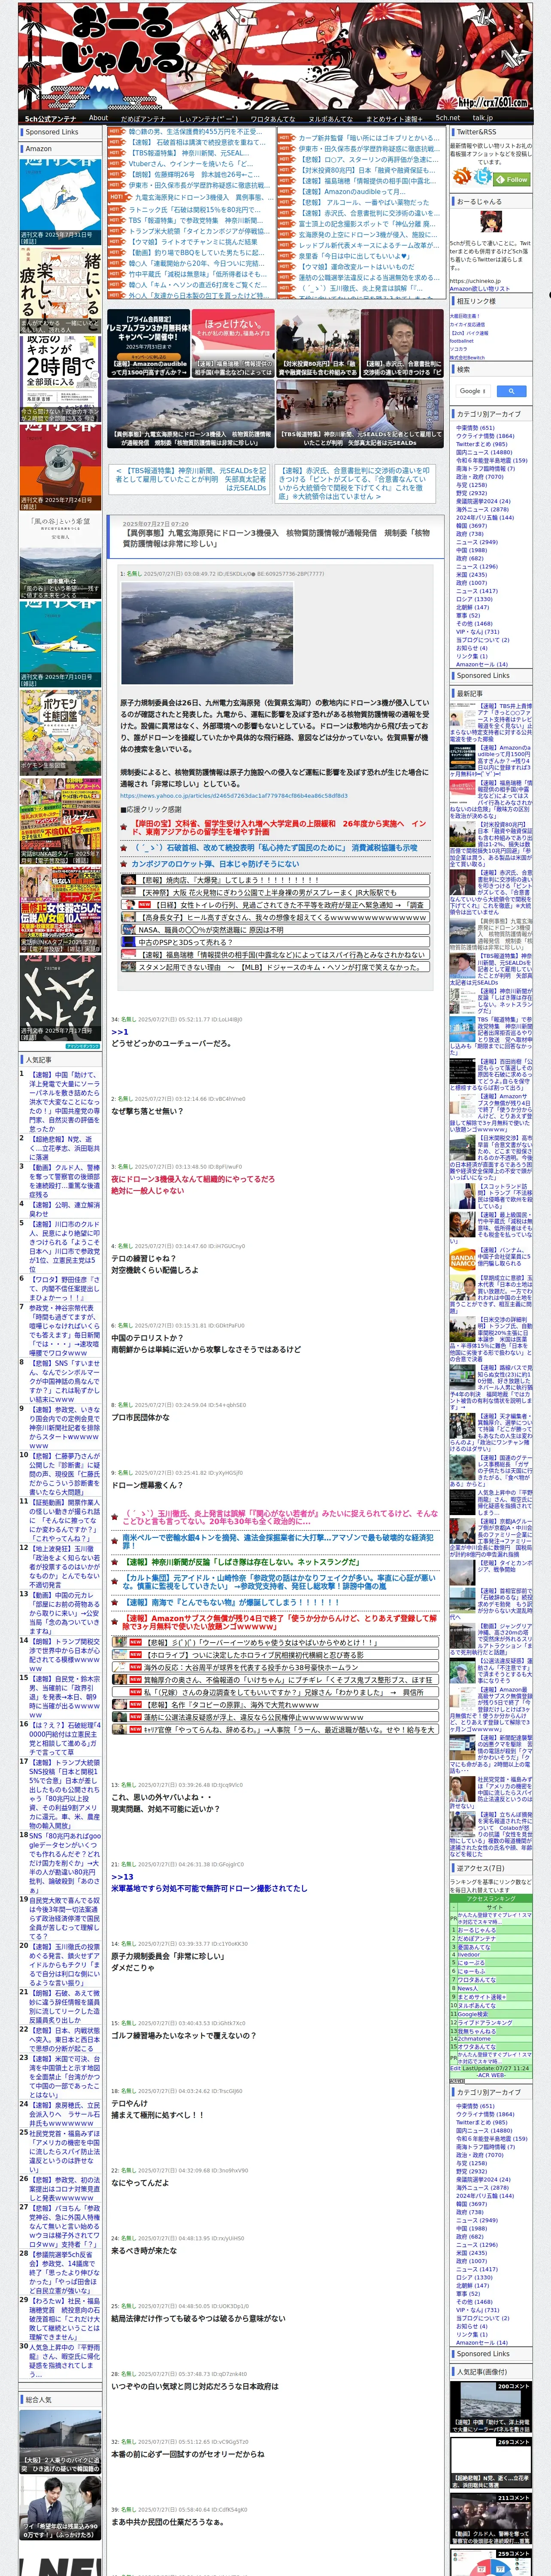The image size is (551, 2576).
Task: Open the VIP・なんj (731) category
Action: (477, 632)
